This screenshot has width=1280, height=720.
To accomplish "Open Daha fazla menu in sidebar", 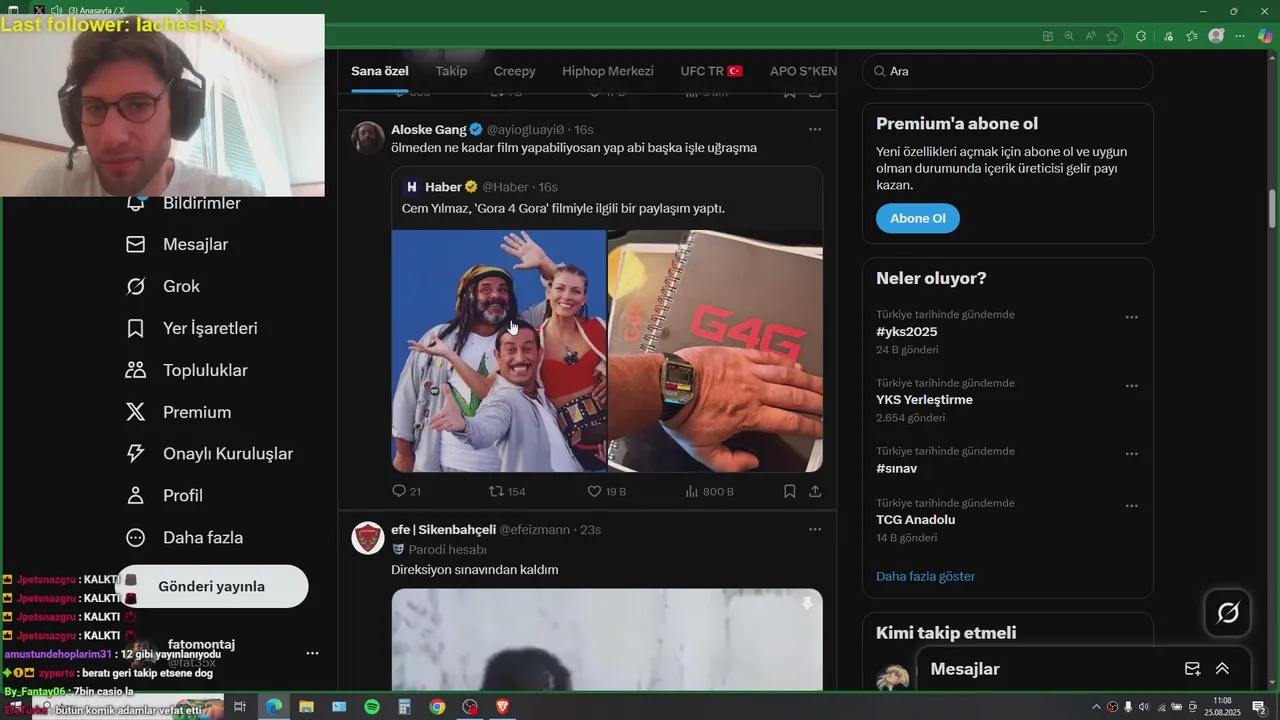I will click(x=184, y=538).
